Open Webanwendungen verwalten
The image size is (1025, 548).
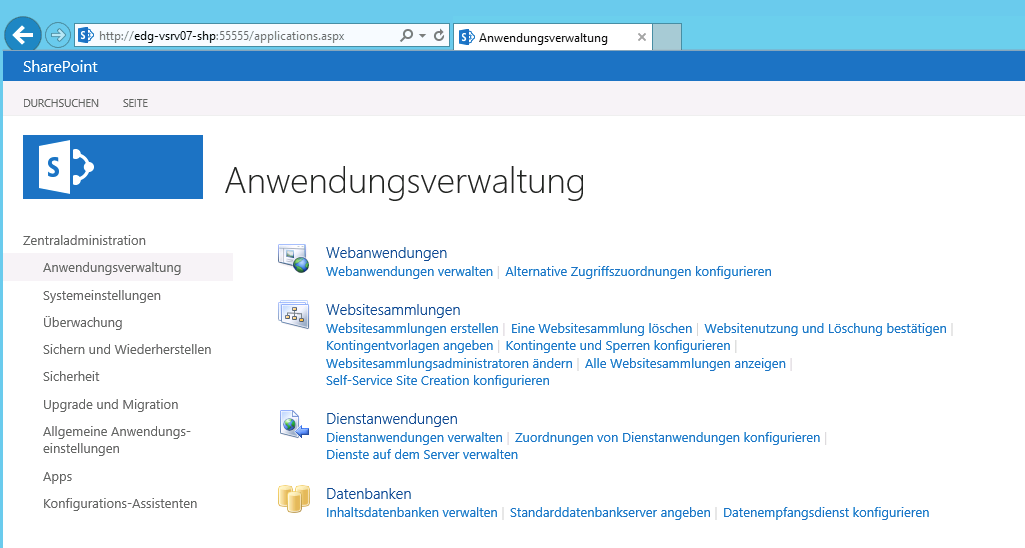coord(409,271)
